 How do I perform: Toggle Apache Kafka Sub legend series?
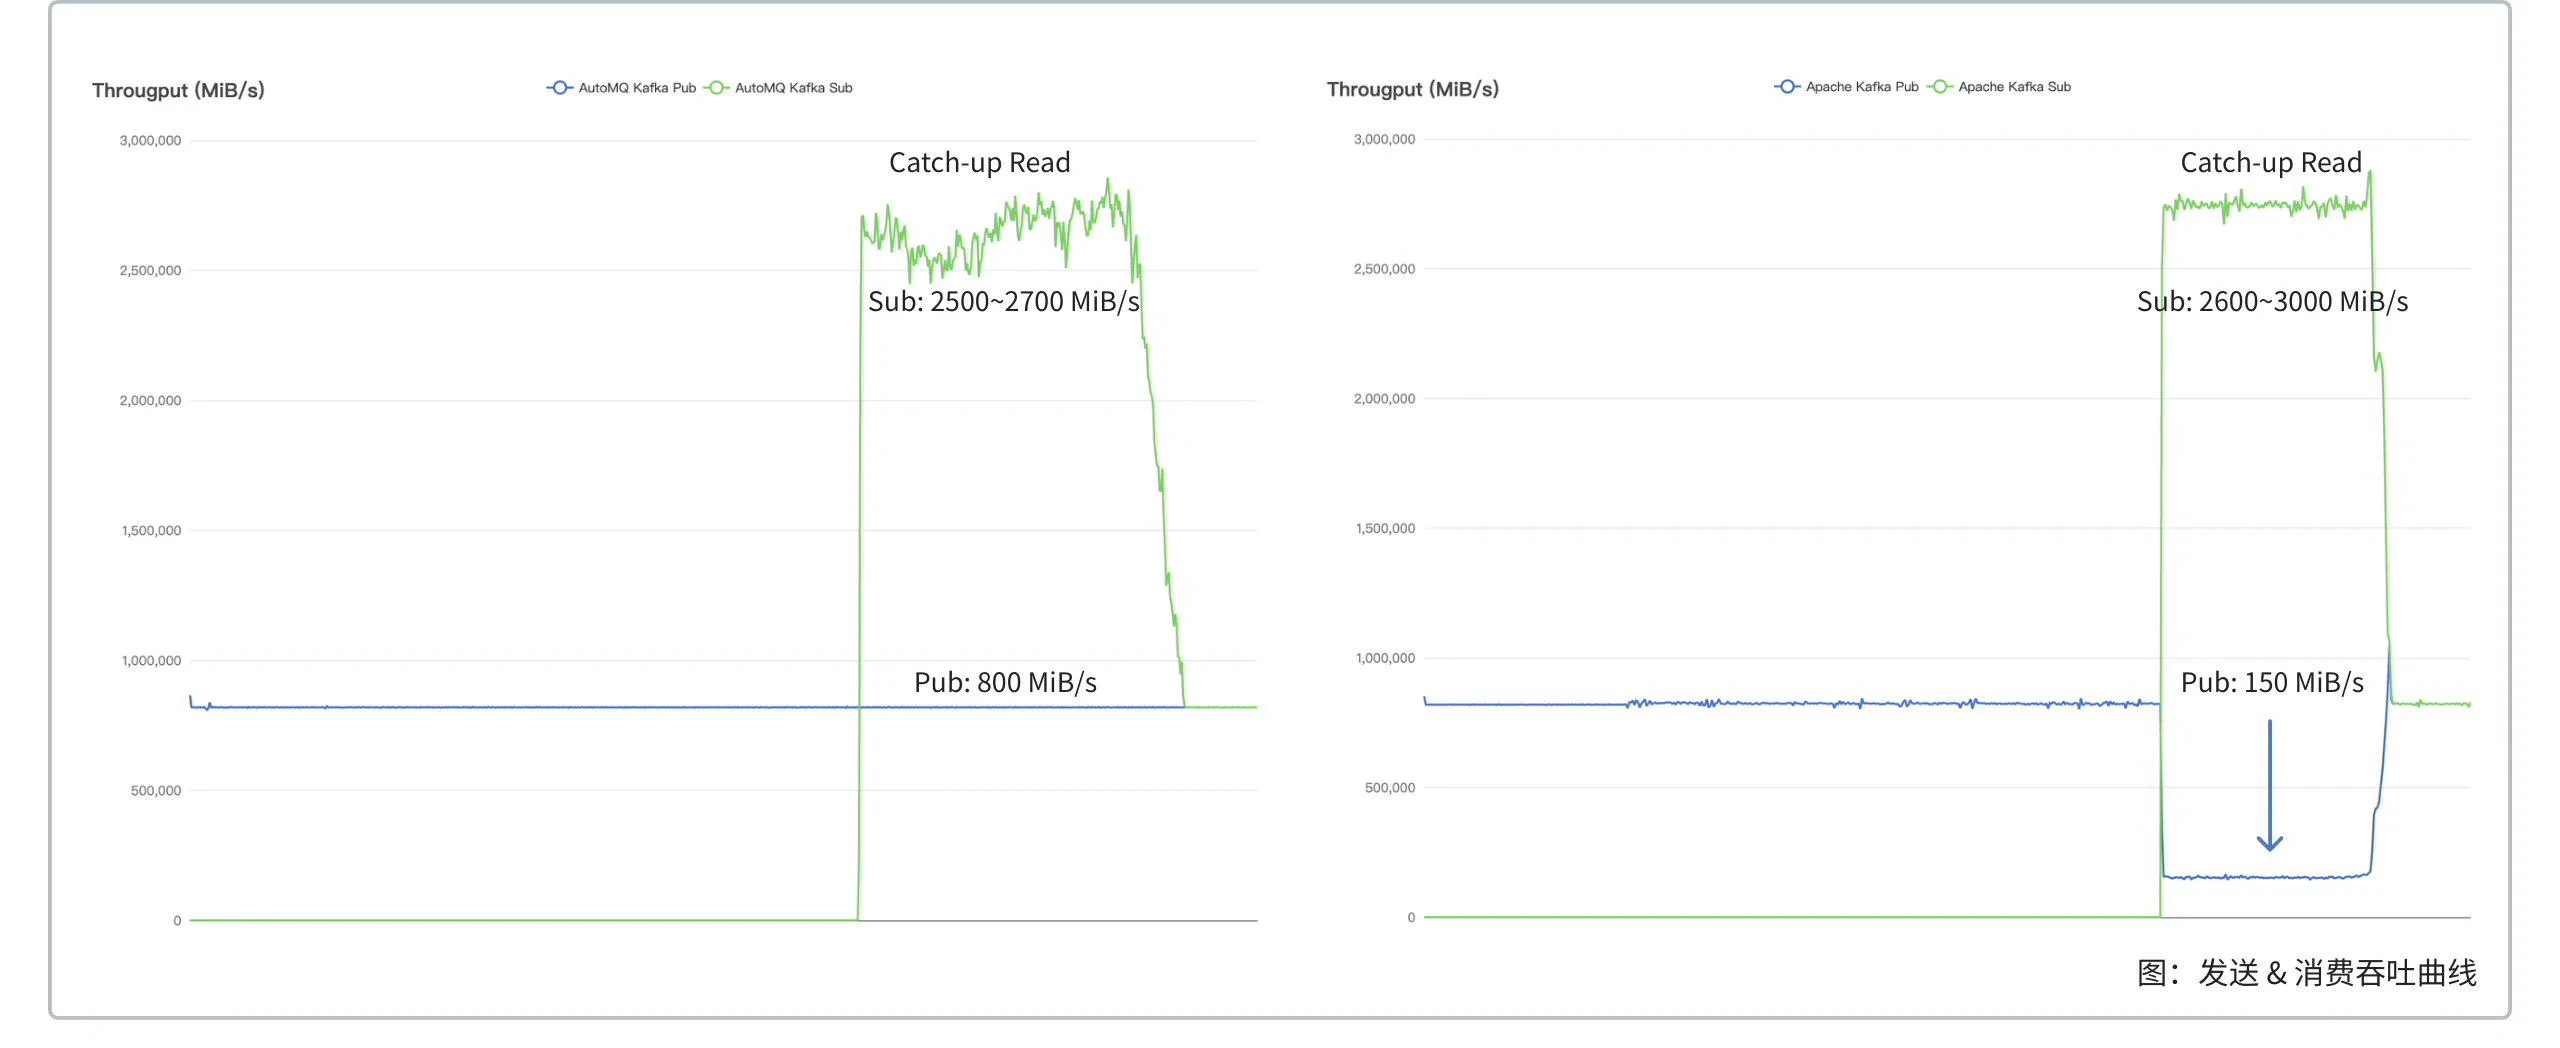tap(1999, 87)
